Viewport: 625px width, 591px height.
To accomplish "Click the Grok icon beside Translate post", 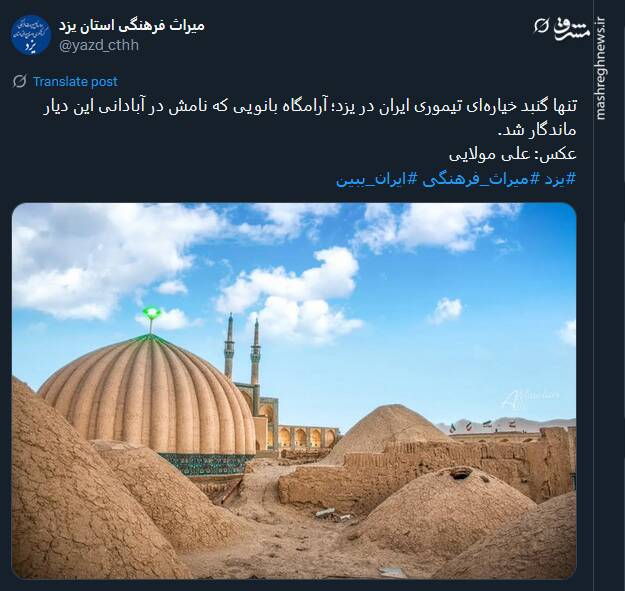I will pyautogui.click(x=19, y=82).
